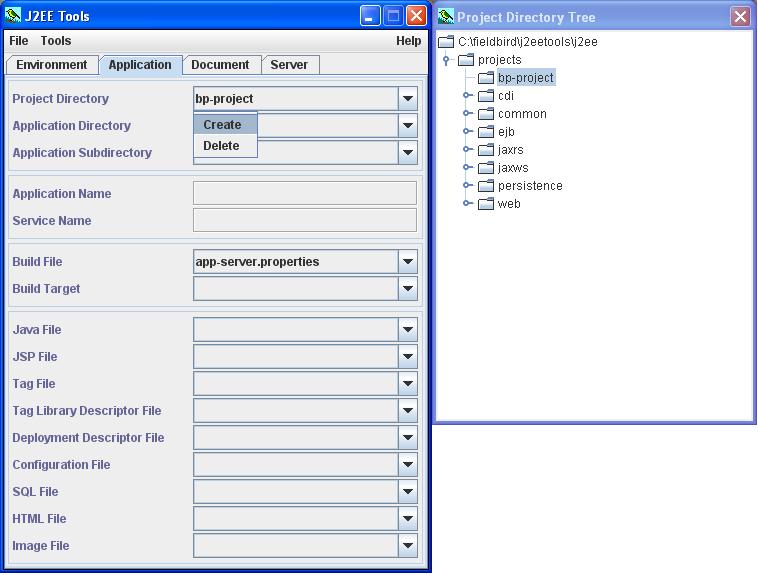Click the cdi folder icon
Screen dimensions: 758x575
click(x=485, y=96)
